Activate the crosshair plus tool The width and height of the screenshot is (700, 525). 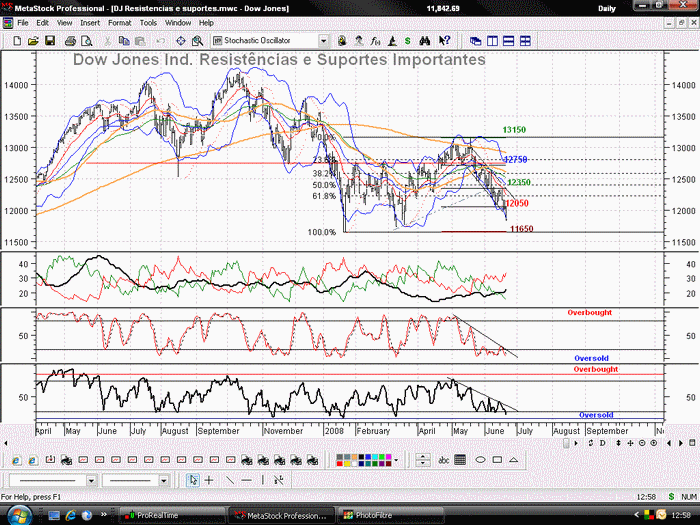point(209,480)
